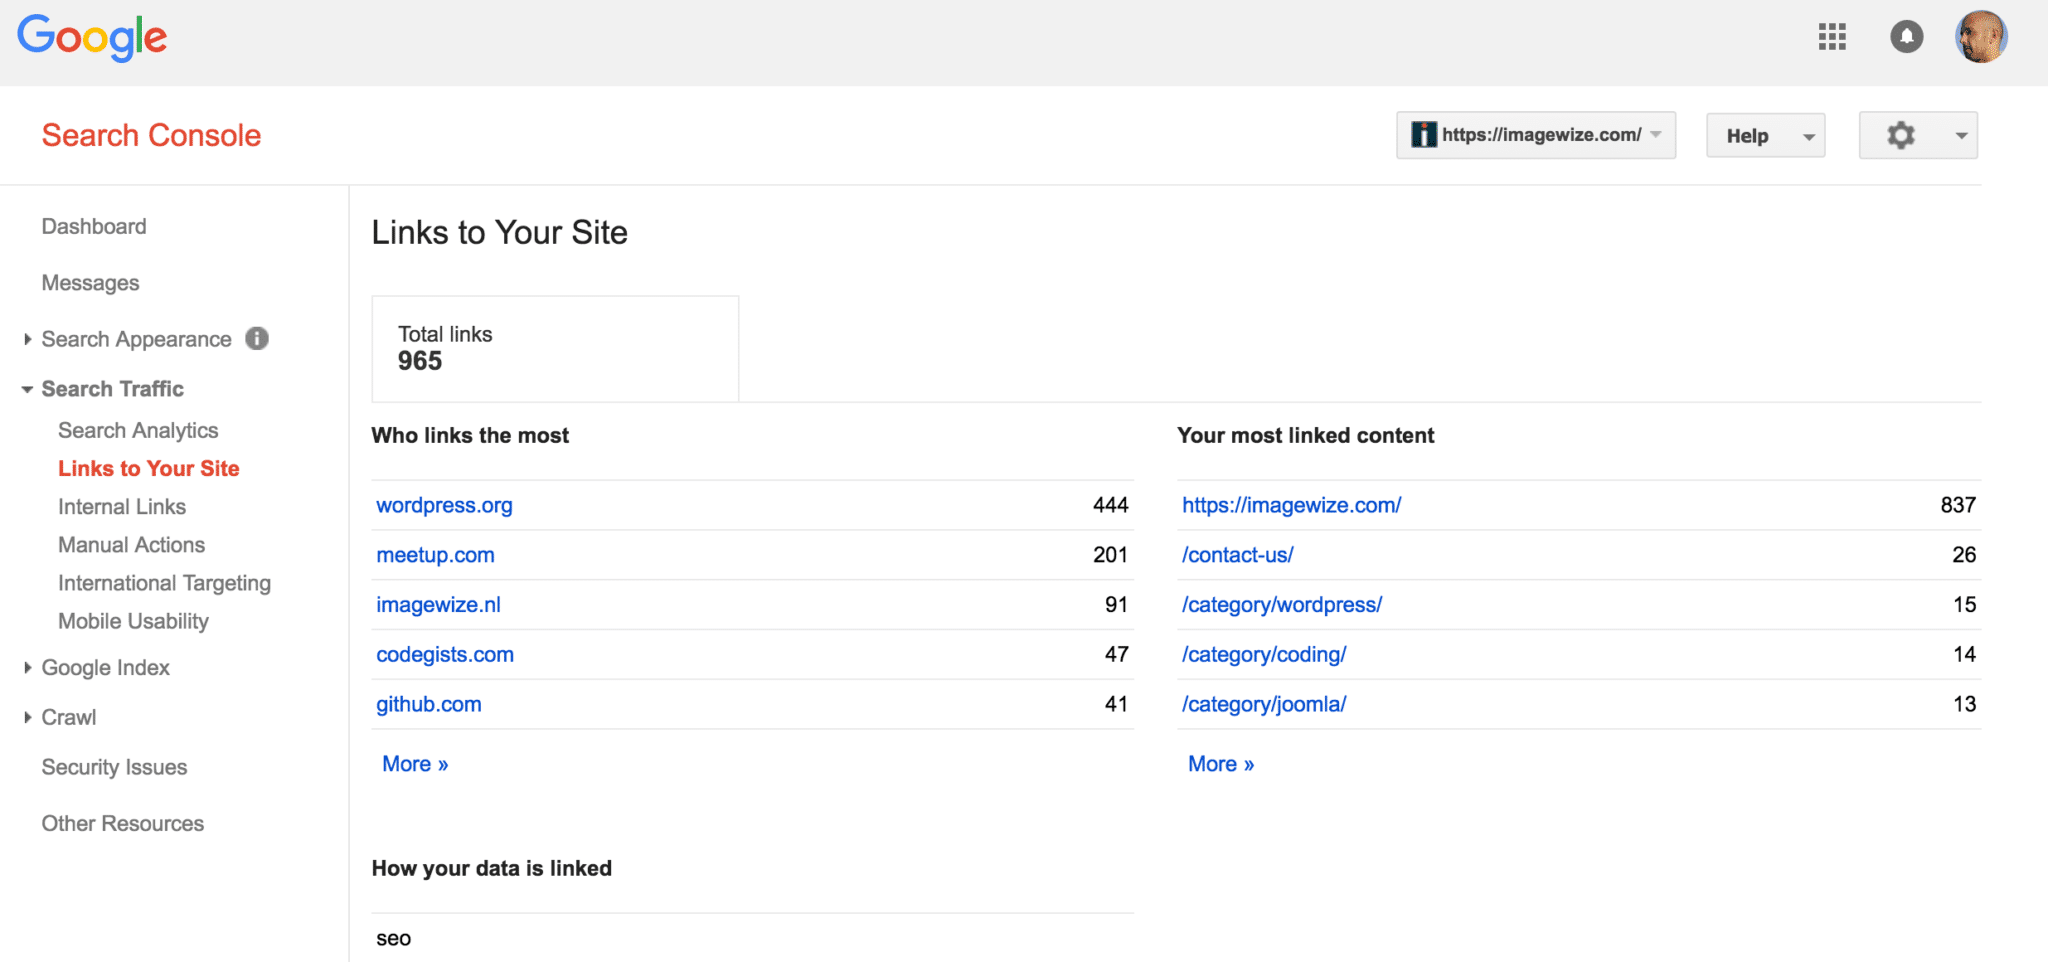This screenshot has height=962, width=2048.
Task: Open the /category/coding/ link
Action: (x=1264, y=654)
